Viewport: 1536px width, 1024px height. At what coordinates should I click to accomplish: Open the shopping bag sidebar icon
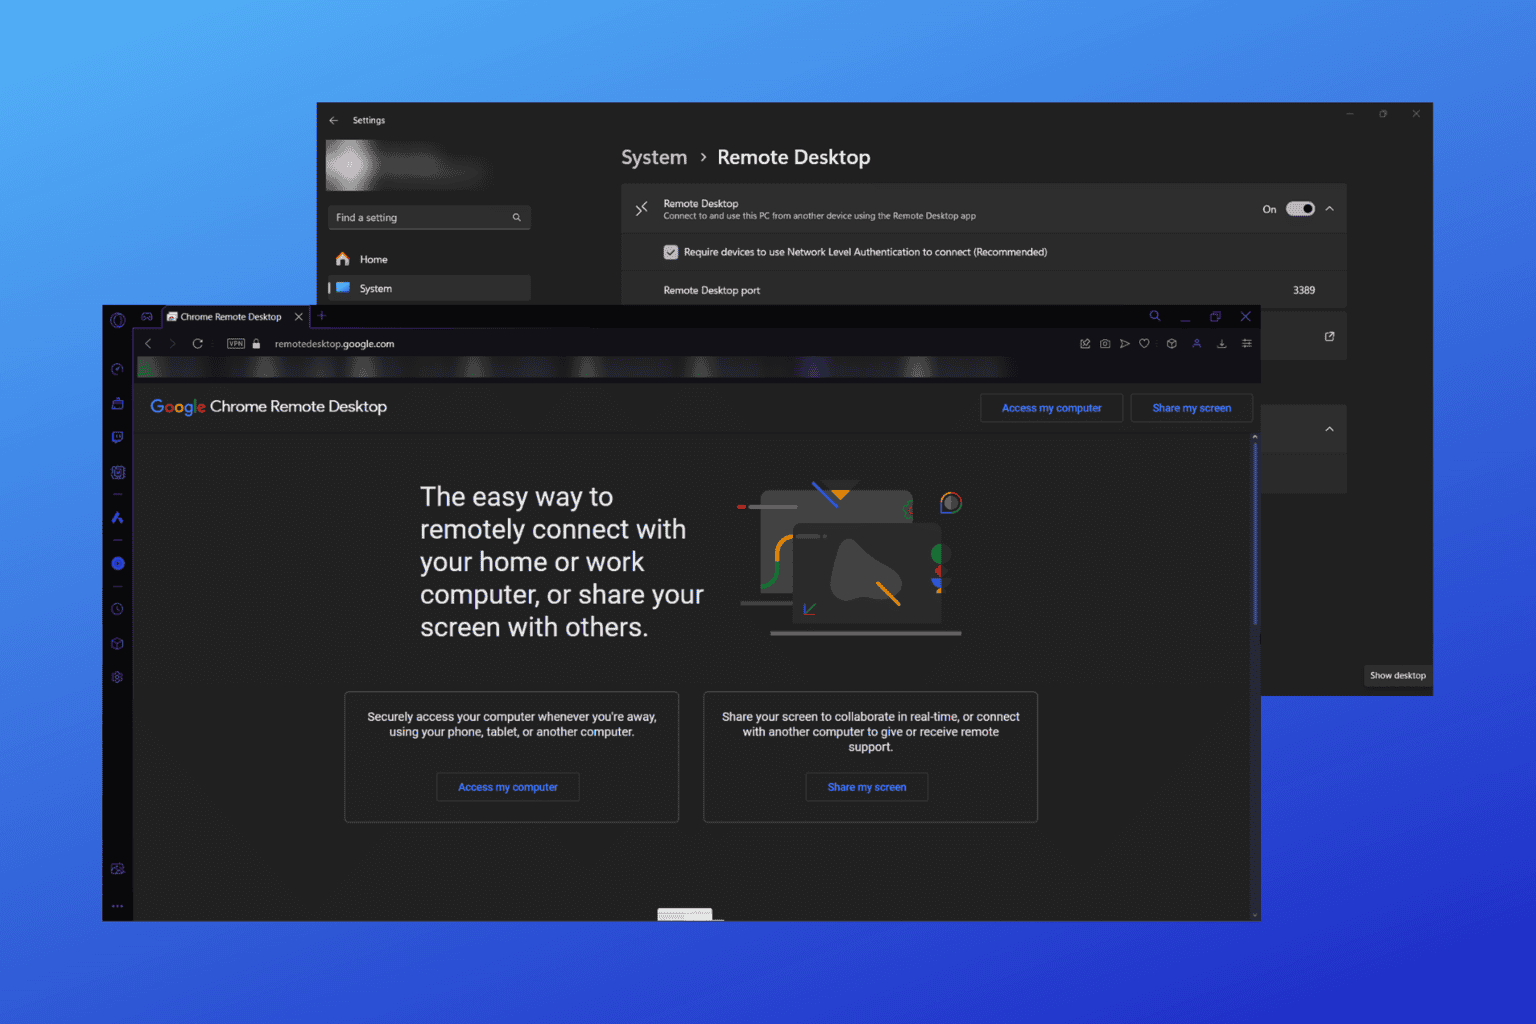point(117,404)
